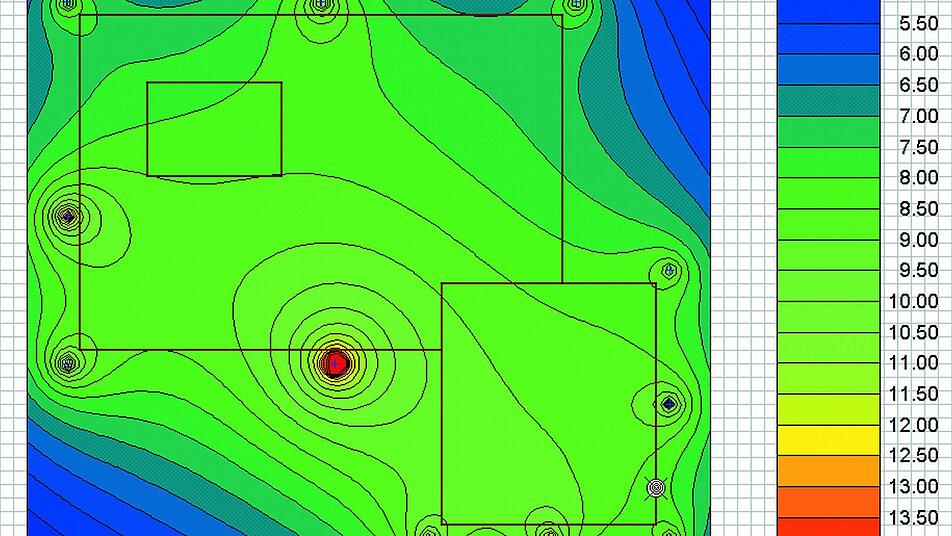Select the dark blue diamond marker on left edge

click(68, 215)
